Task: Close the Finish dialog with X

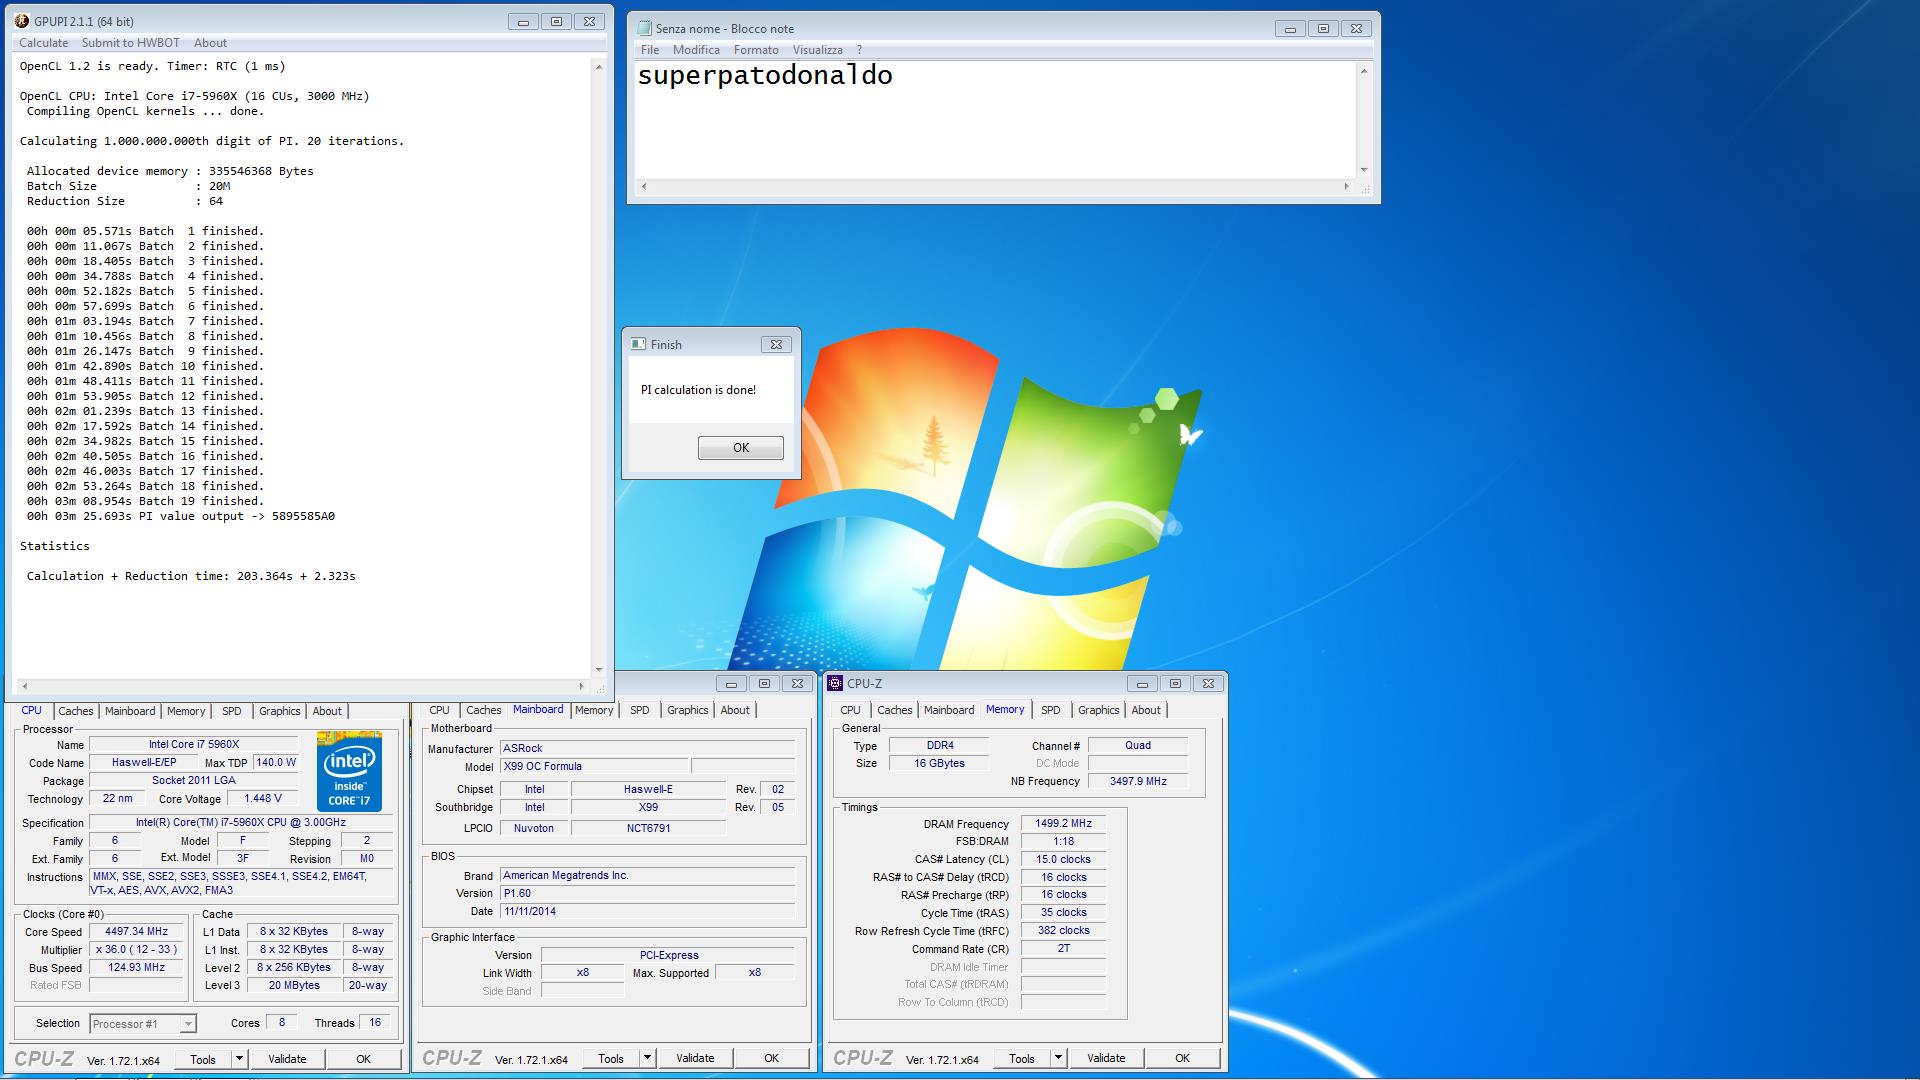Action: (776, 344)
